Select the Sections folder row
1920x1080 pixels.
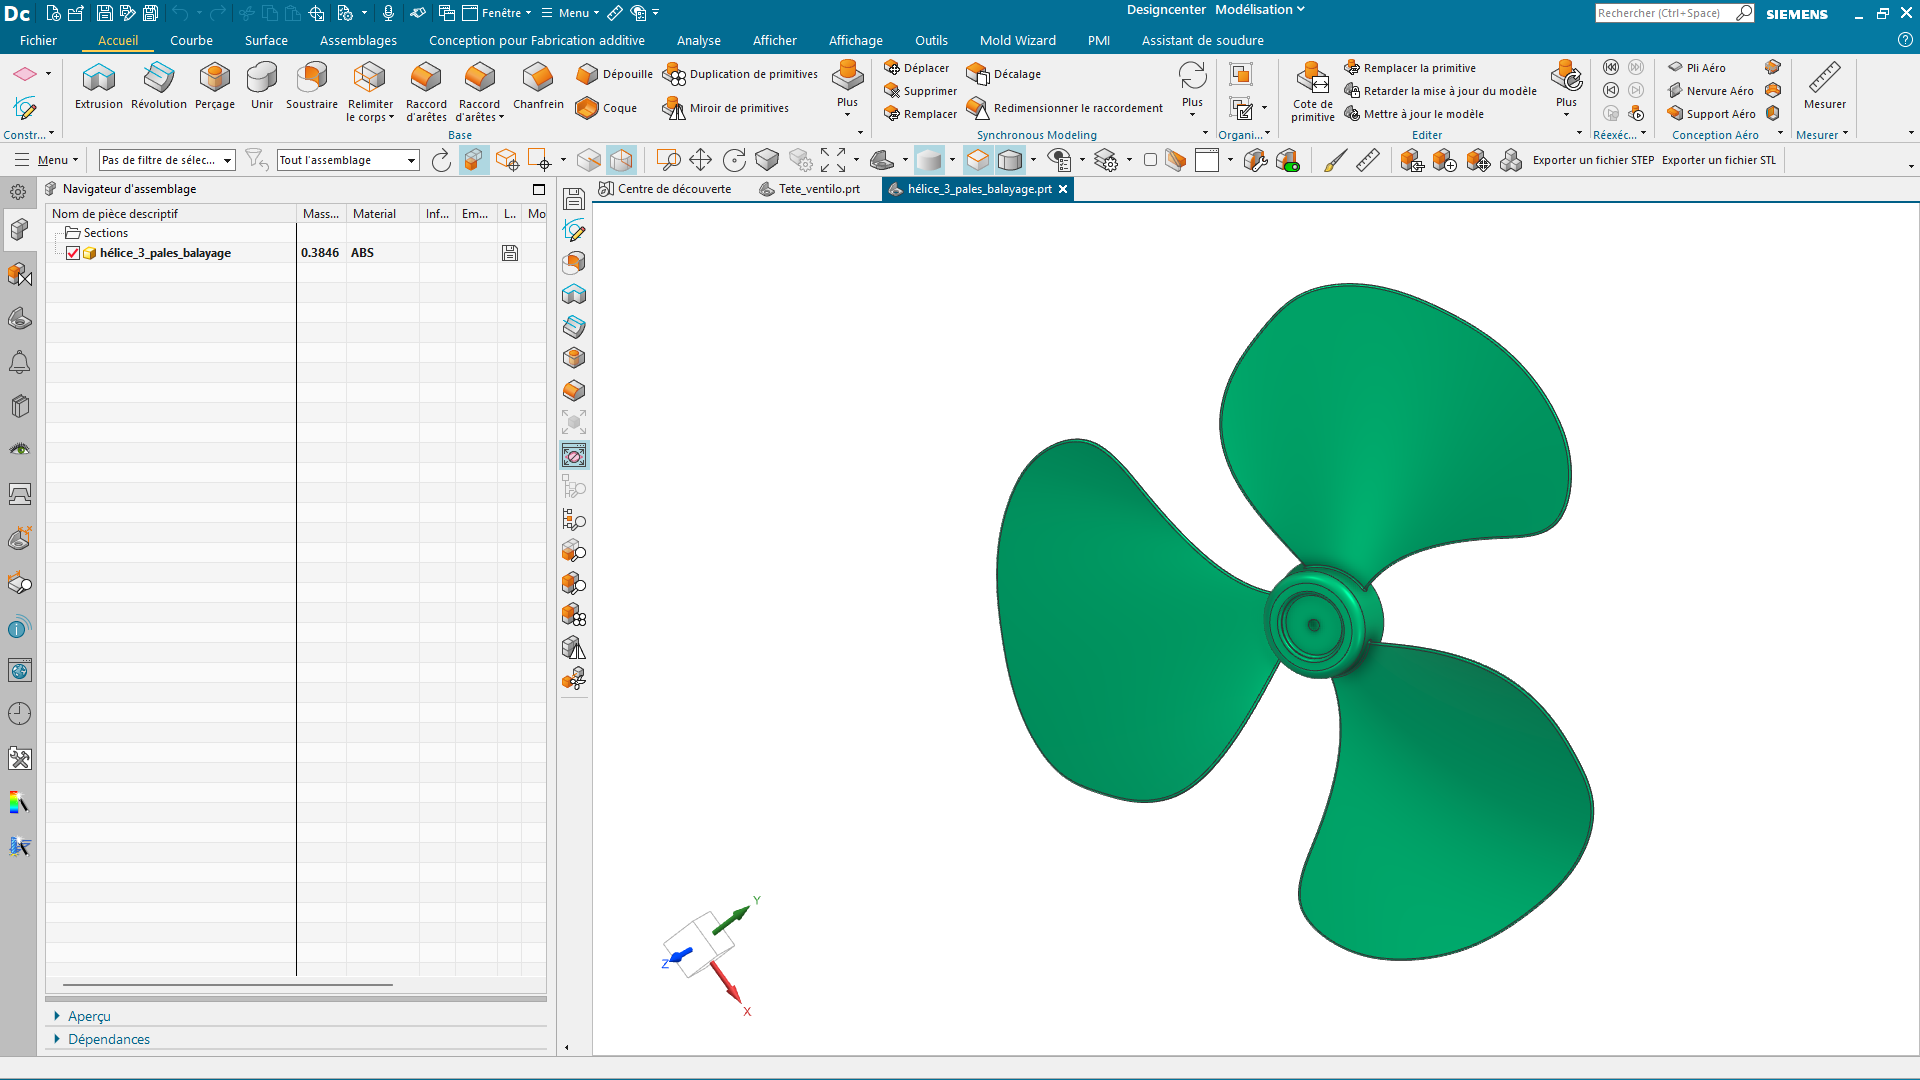pos(105,233)
